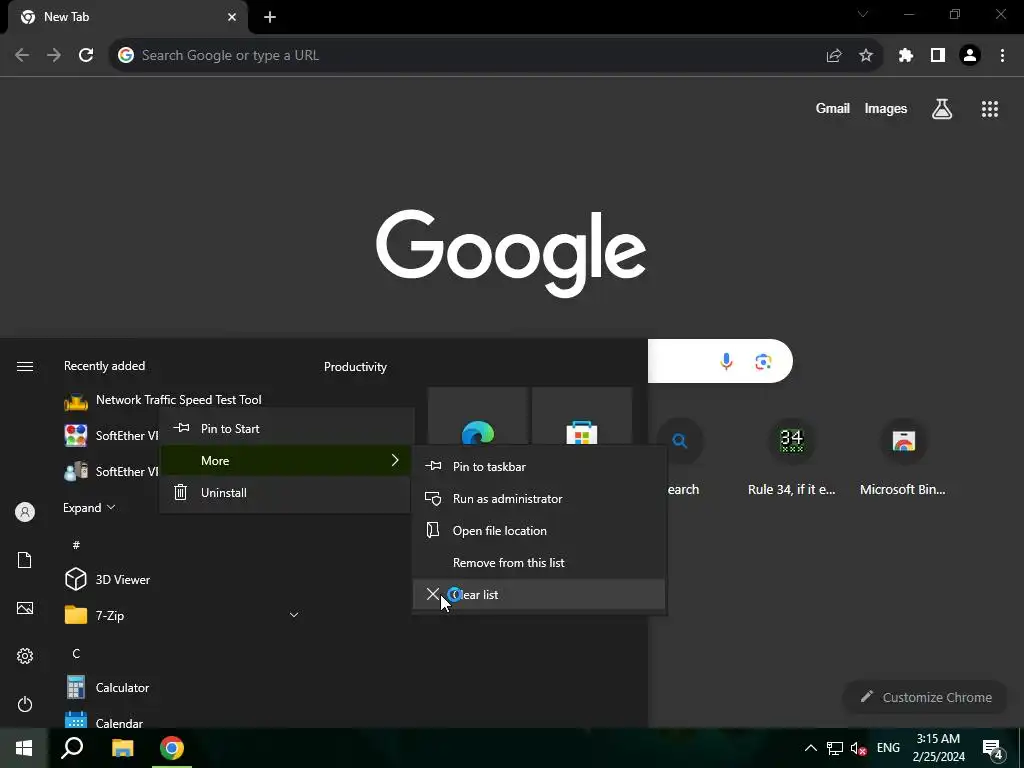1024x768 pixels.
Task: Close the New Tab tab
Action: click(232, 17)
